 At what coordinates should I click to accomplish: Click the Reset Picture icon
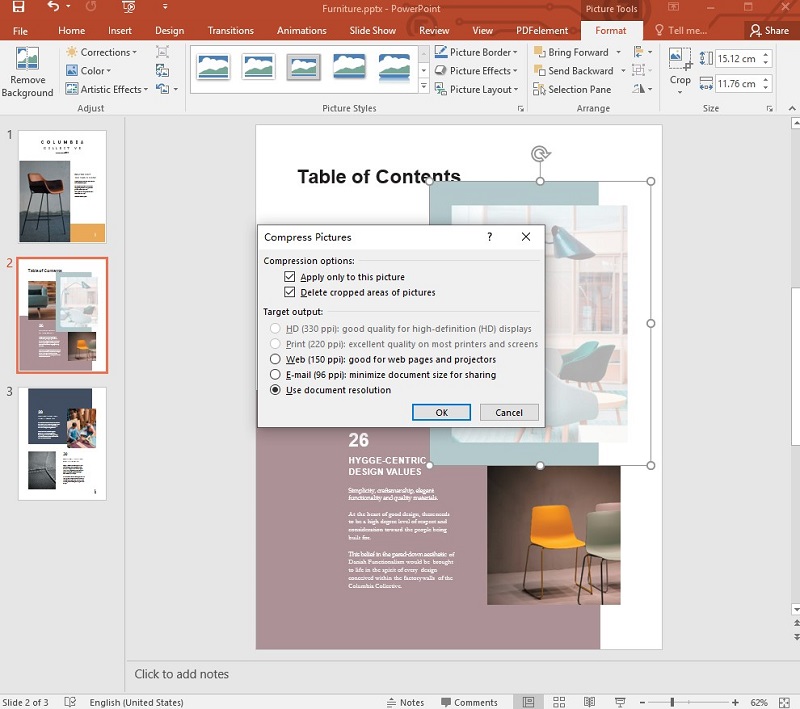pos(162,88)
